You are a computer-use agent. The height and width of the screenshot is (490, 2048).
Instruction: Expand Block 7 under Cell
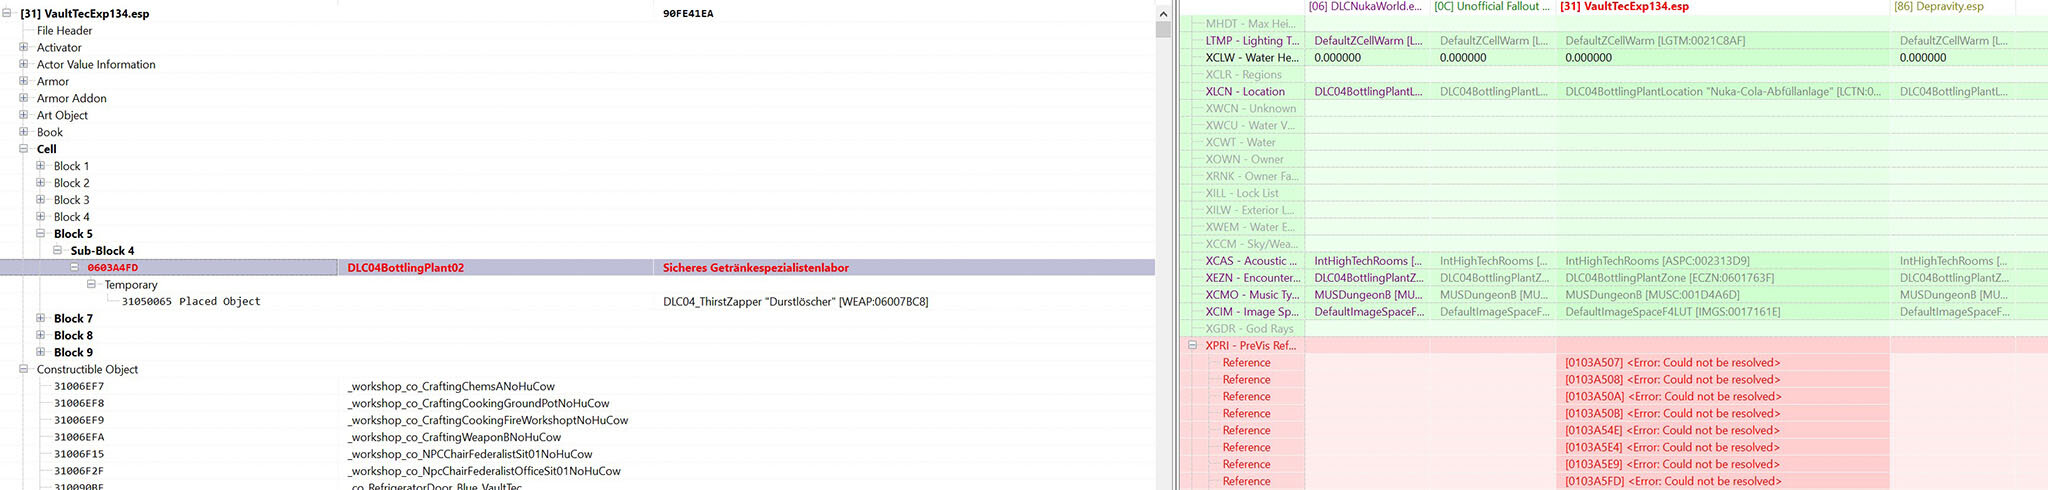coord(41,319)
